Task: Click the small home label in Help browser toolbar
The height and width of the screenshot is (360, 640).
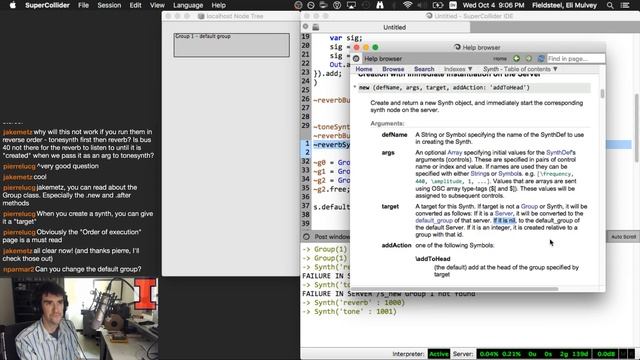Action: tap(500, 59)
